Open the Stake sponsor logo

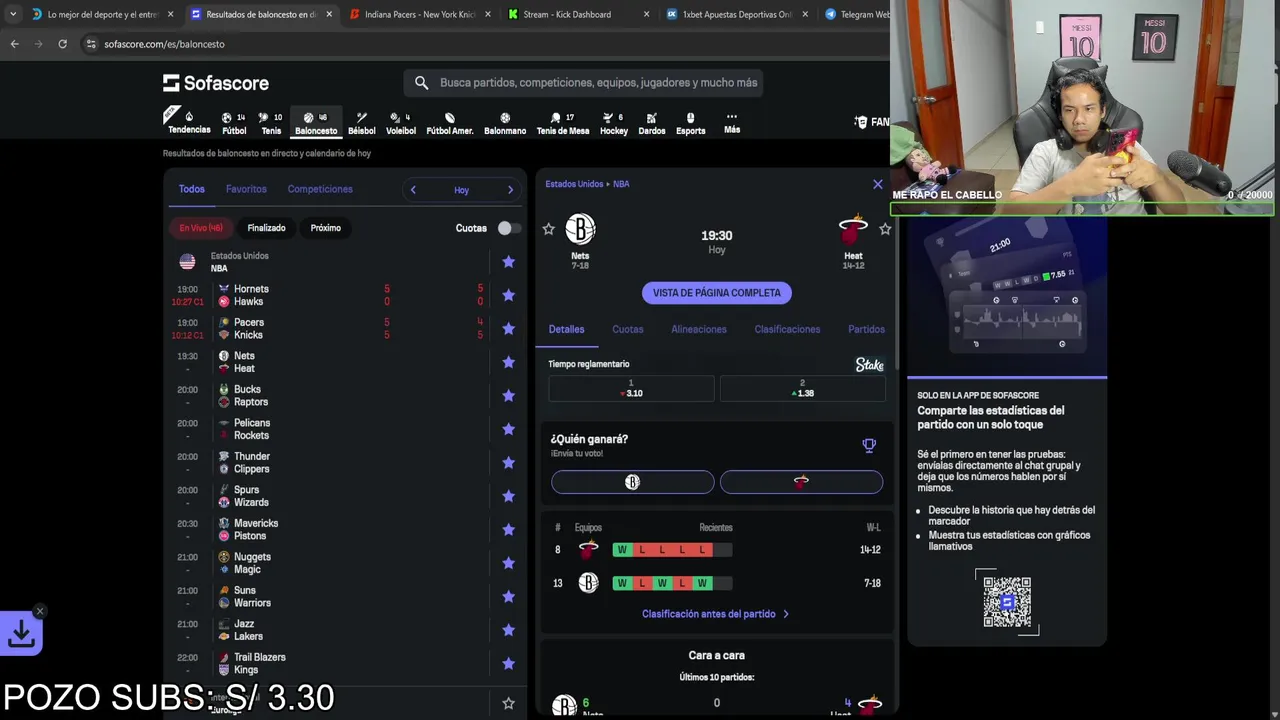click(870, 365)
